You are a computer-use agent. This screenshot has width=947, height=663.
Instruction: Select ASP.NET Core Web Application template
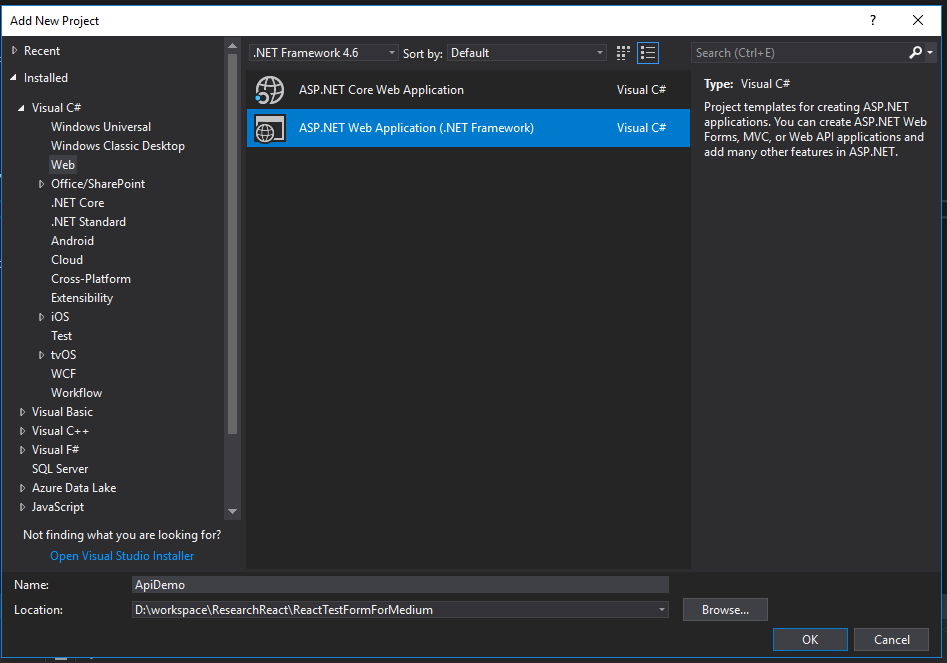click(x=468, y=90)
